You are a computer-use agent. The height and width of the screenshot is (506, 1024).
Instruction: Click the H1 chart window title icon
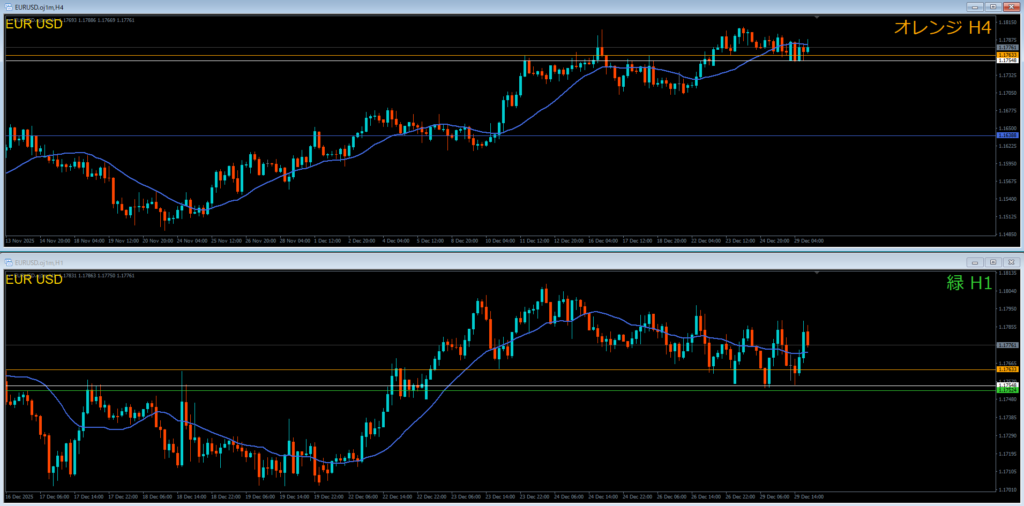[6, 262]
